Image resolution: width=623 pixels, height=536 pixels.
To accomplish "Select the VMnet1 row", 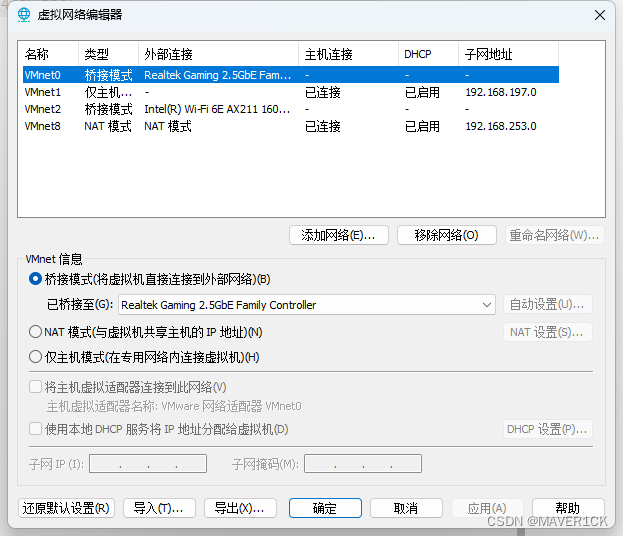I will [291, 92].
